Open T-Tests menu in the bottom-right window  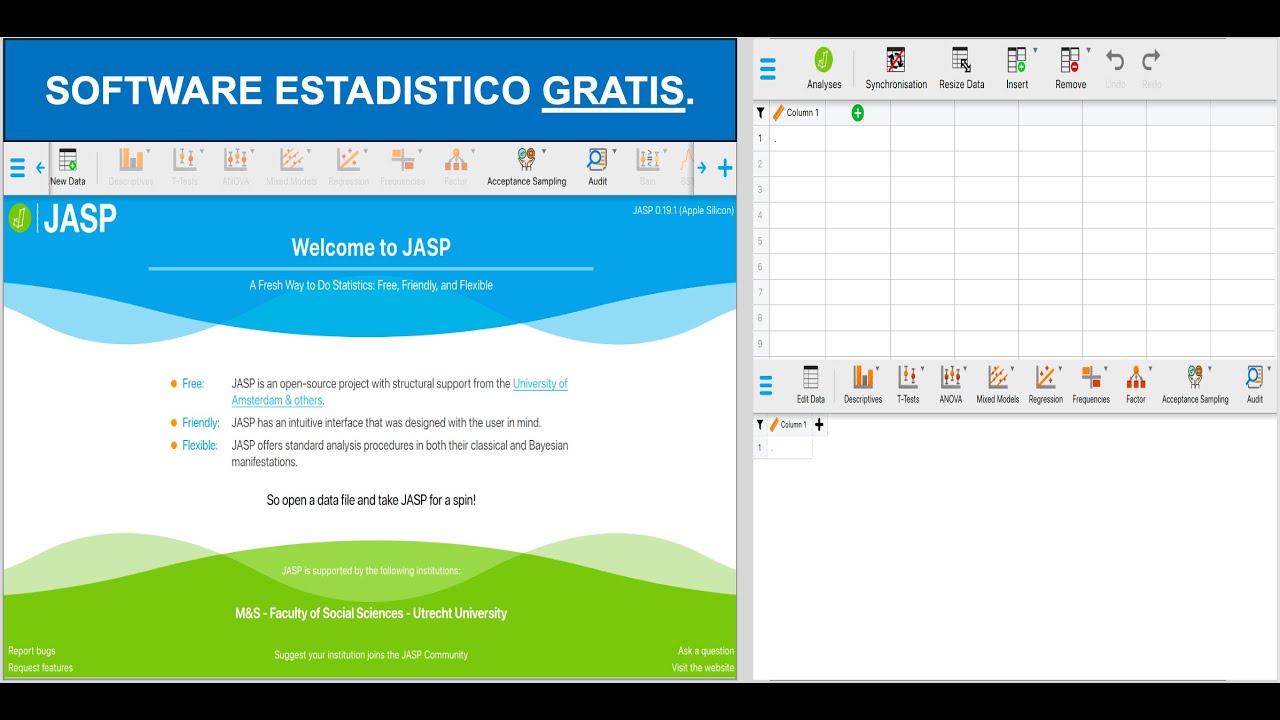point(908,385)
